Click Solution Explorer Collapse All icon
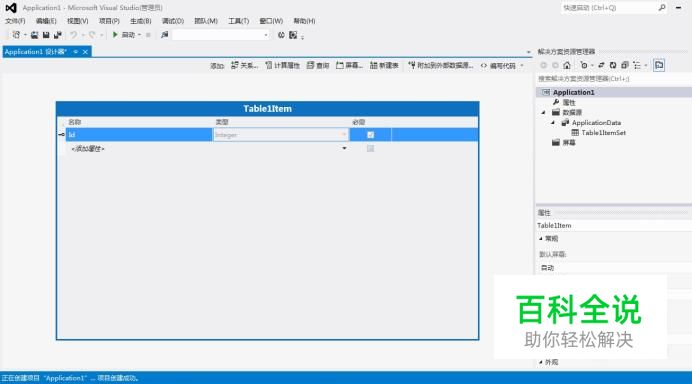 click(x=625, y=65)
